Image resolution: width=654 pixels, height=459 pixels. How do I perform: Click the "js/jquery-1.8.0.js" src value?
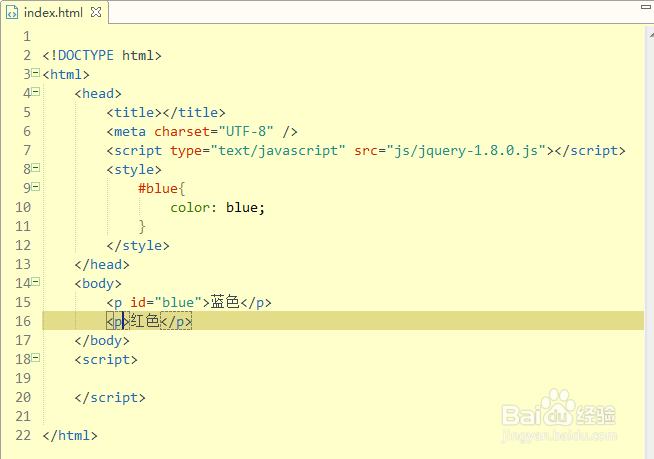(467, 151)
